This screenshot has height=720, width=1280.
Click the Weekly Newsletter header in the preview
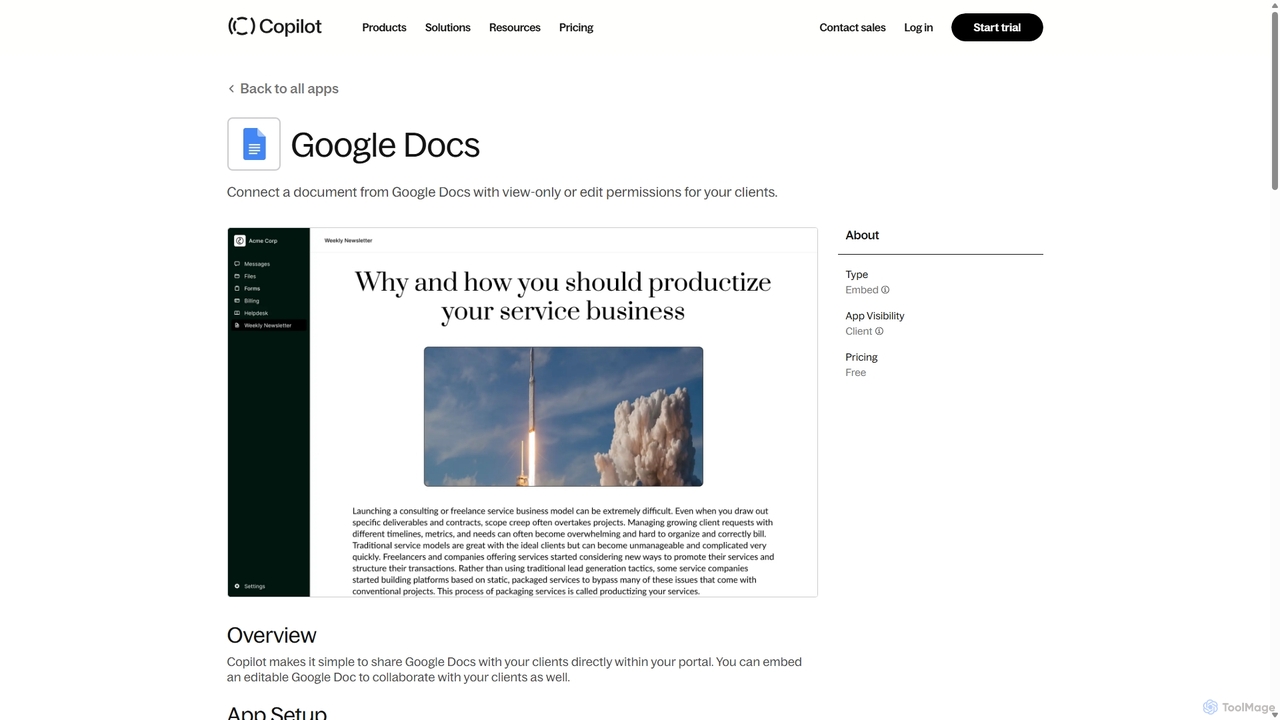pos(348,240)
